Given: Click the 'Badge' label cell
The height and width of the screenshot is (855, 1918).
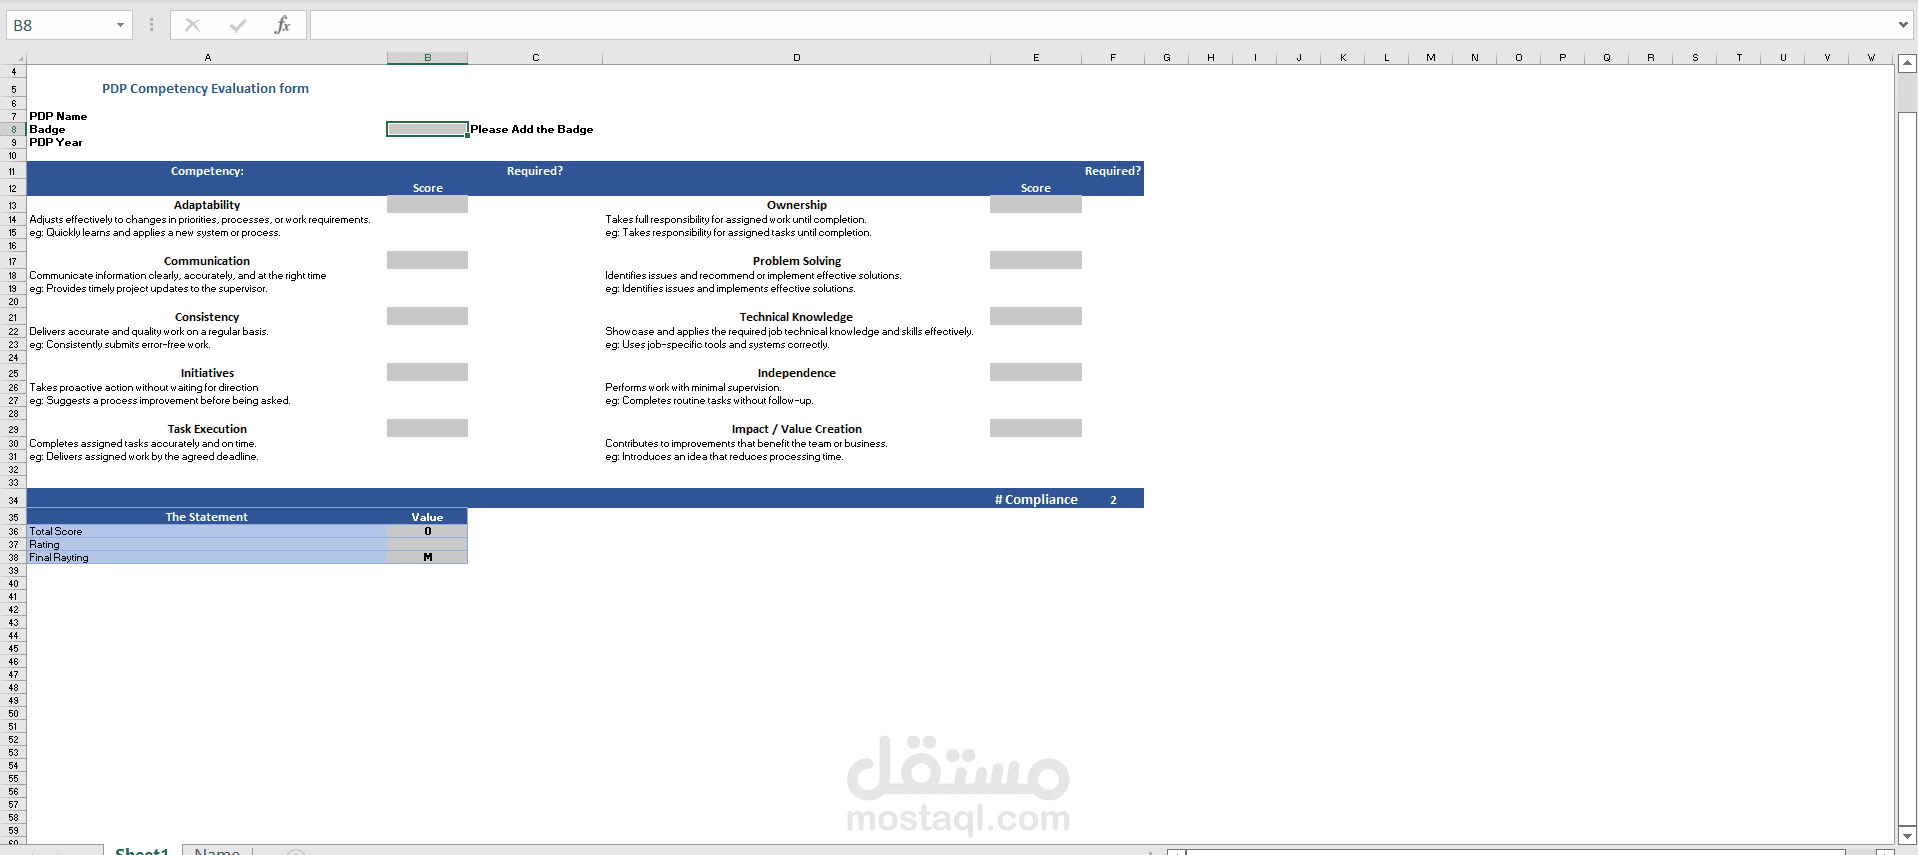Looking at the screenshot, I should click(x=47, y=129).
